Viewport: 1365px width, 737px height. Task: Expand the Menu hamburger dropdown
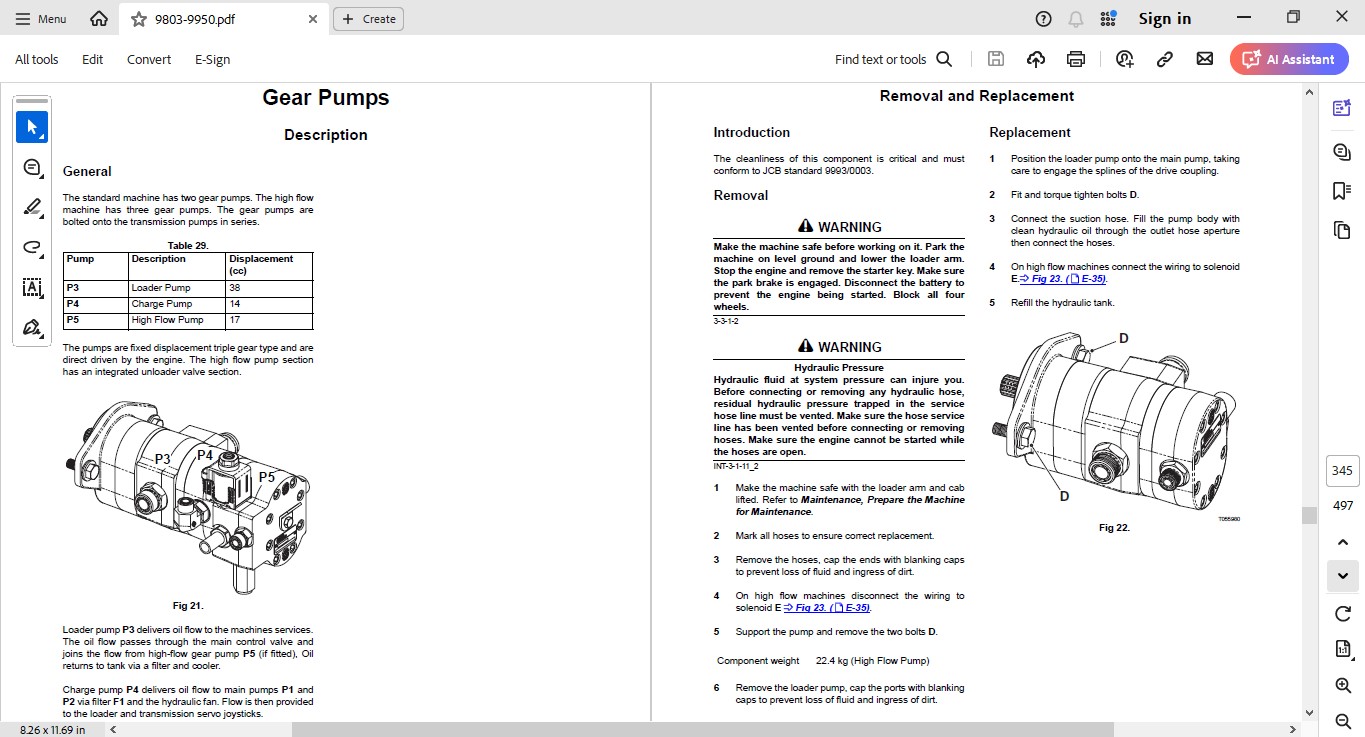(x=38, y=19)
